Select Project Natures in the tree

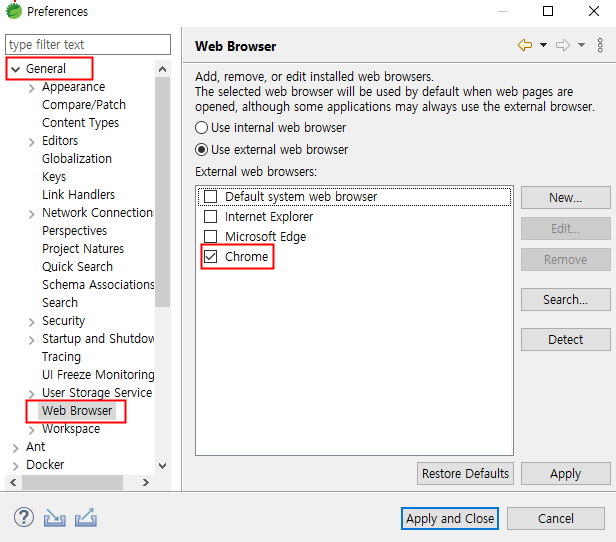coord(83,249)
